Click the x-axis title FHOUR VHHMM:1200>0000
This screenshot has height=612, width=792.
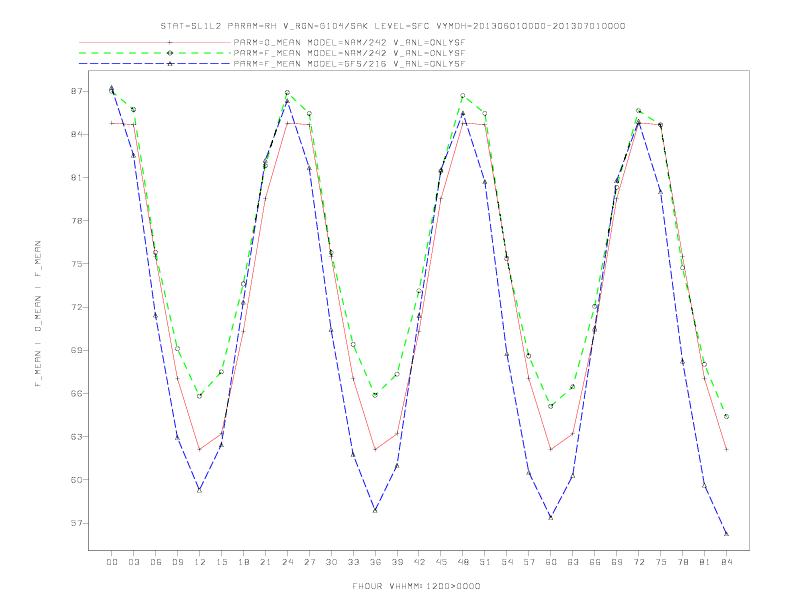tap(416, 586)
